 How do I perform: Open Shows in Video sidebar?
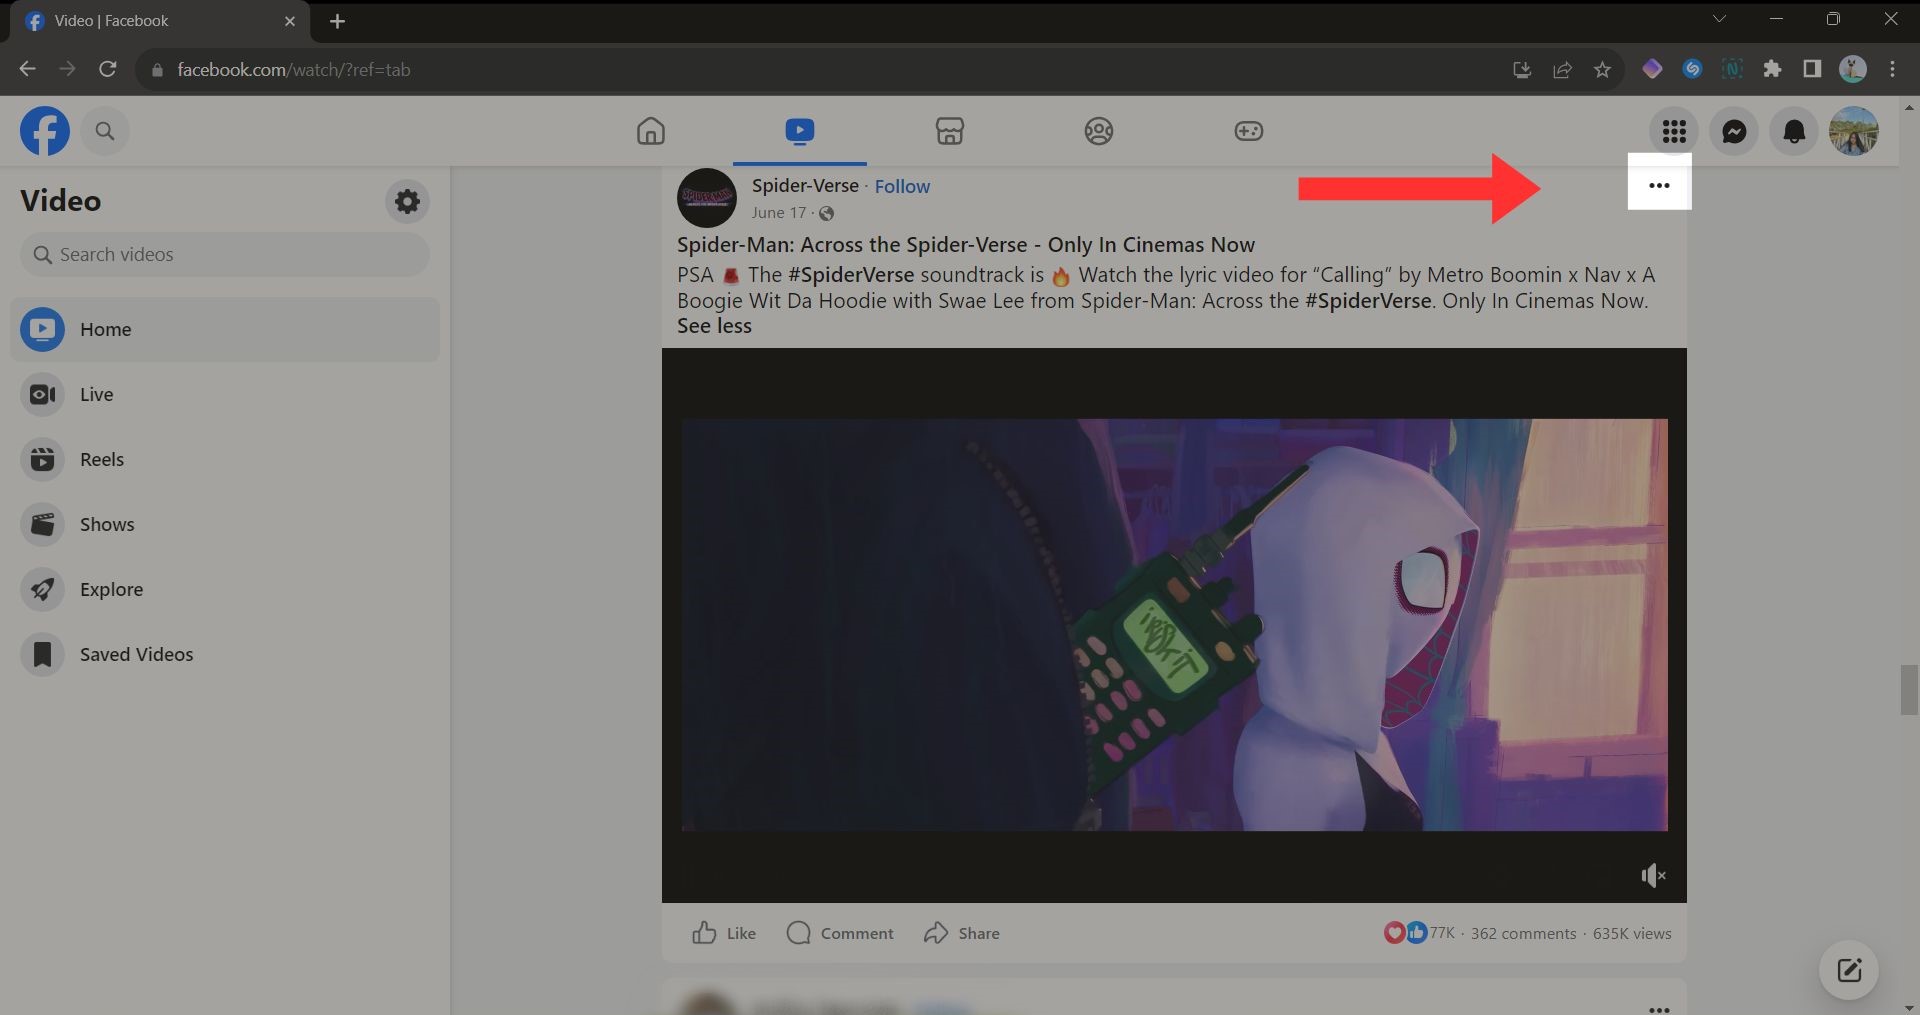point(225,524)
